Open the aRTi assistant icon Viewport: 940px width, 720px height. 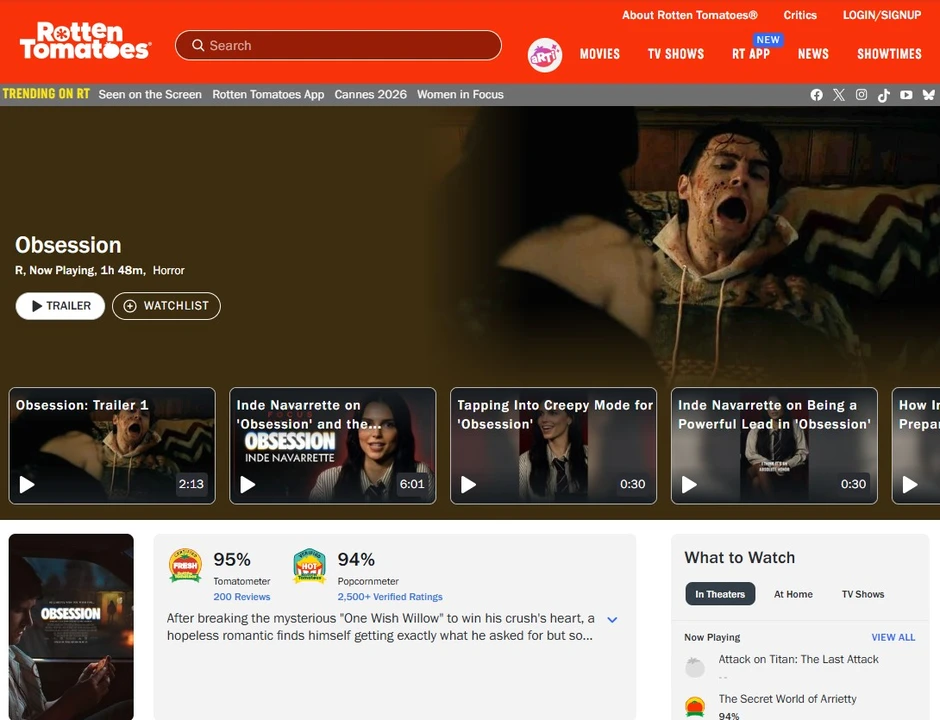(x=544, y=55)
